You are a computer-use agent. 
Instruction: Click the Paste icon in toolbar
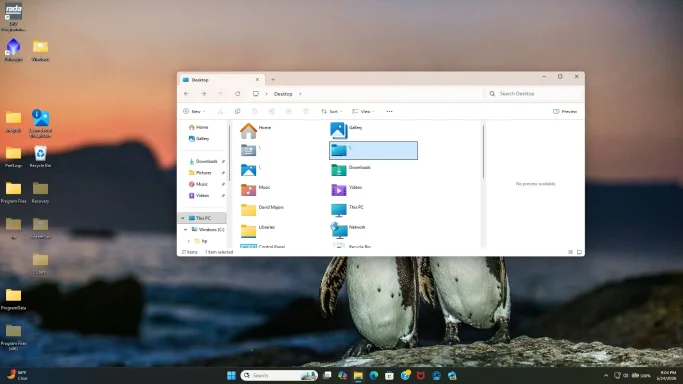(x=255, y=111)
